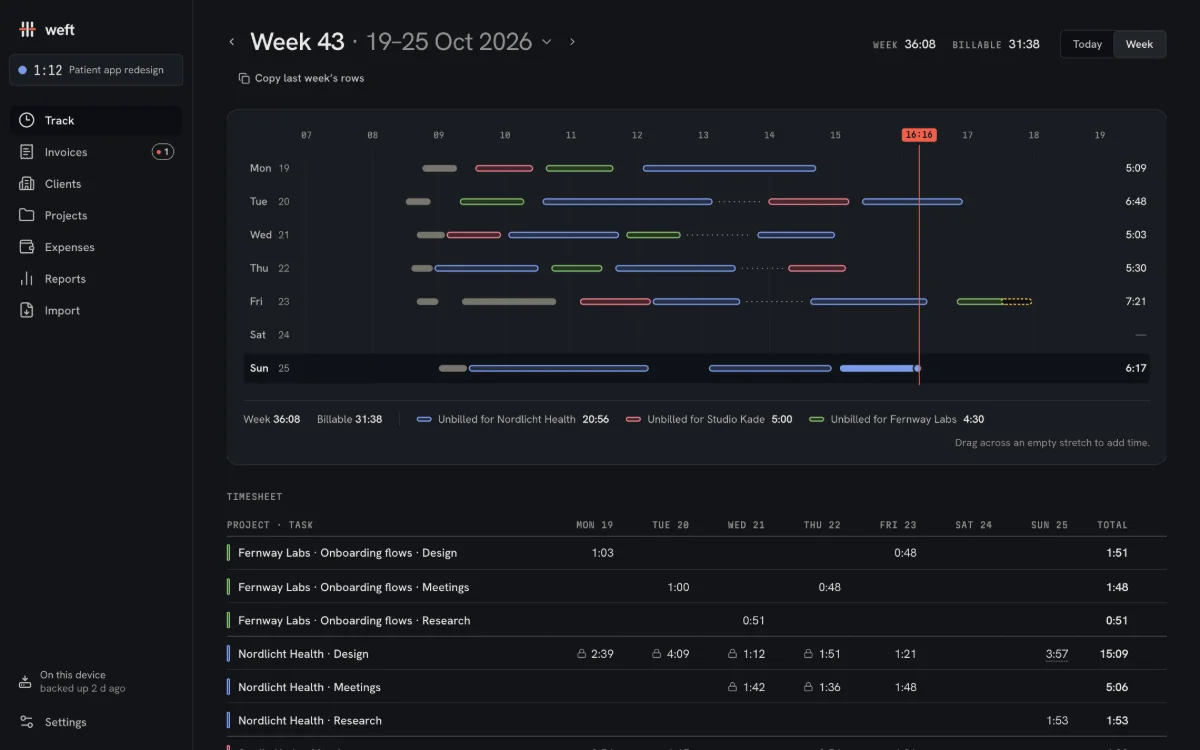Select the Nordlicht Health · Research row label
1200x750 pixels.
click(x=310, y=720)
